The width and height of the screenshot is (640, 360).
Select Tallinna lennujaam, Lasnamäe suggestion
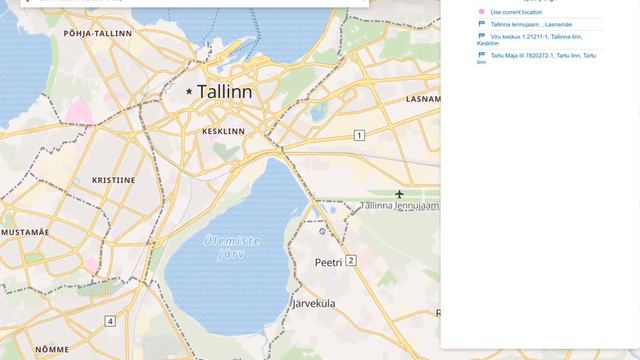[531, 24]
